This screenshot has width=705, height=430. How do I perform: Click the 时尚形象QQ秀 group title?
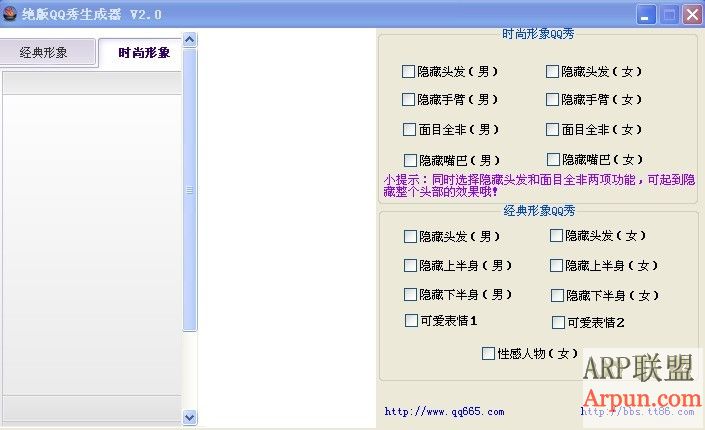[538, 34]
